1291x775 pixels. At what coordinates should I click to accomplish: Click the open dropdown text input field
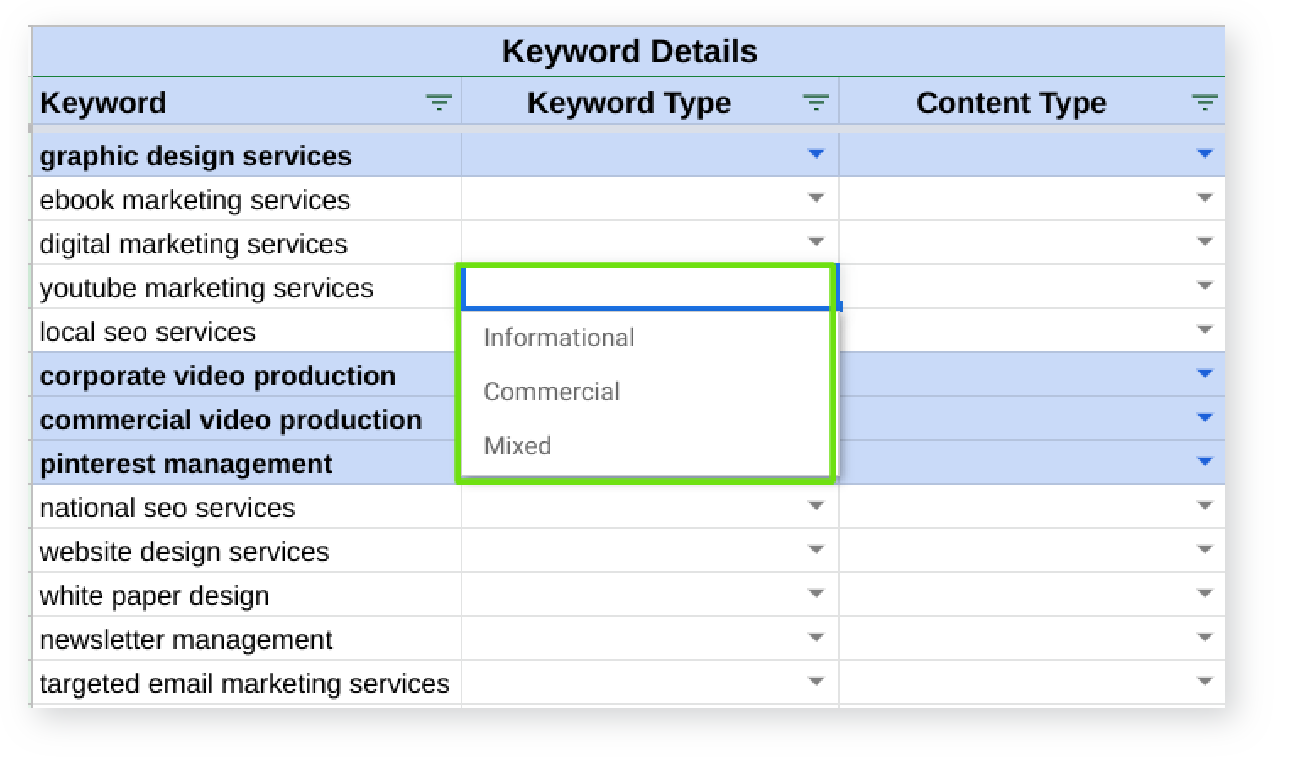pyautogui.click(x=646, y=288)
